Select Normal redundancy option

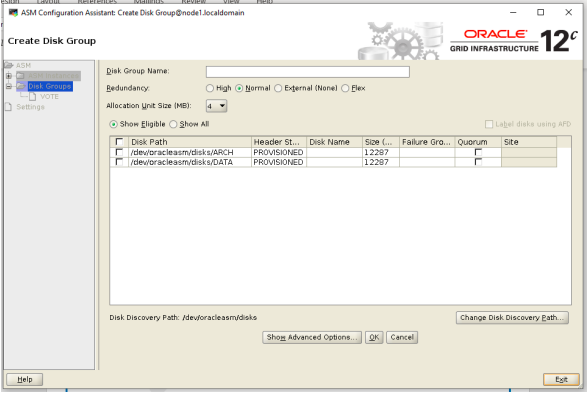coord(239,88)
